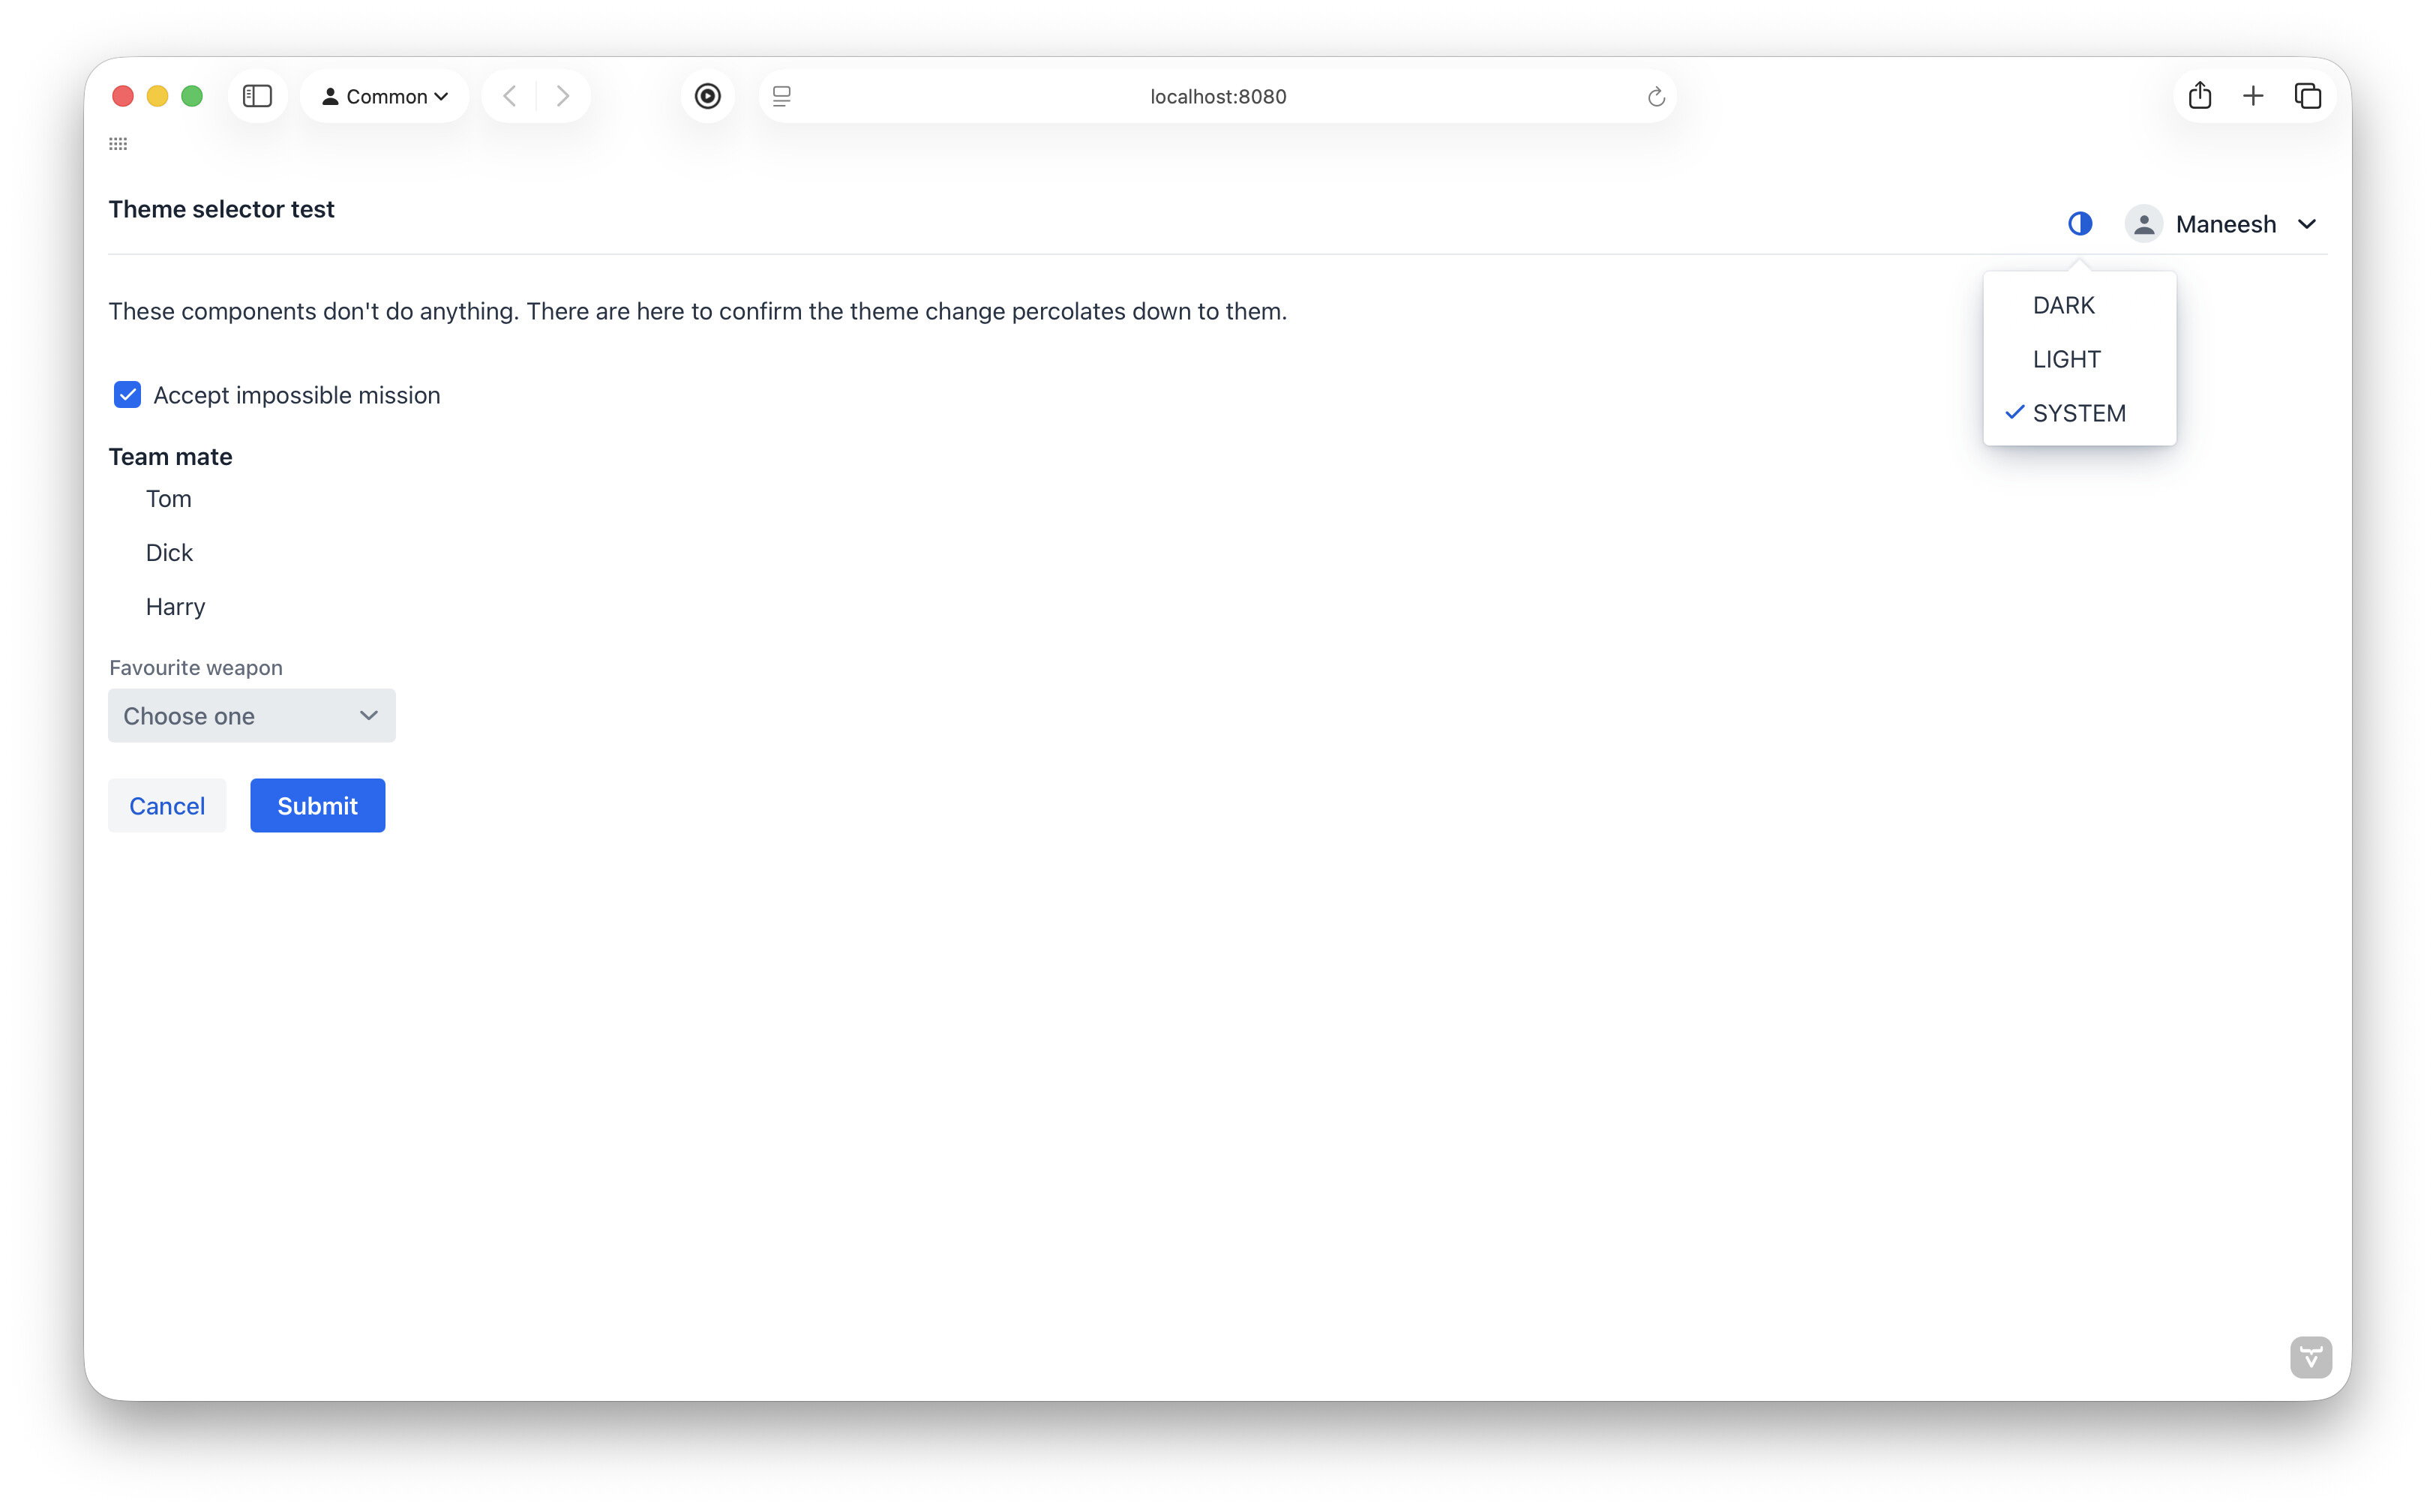
Task: Open Favourite weapon Choose one dropdown
Action: pyautogui.click(x=251, y=716)
